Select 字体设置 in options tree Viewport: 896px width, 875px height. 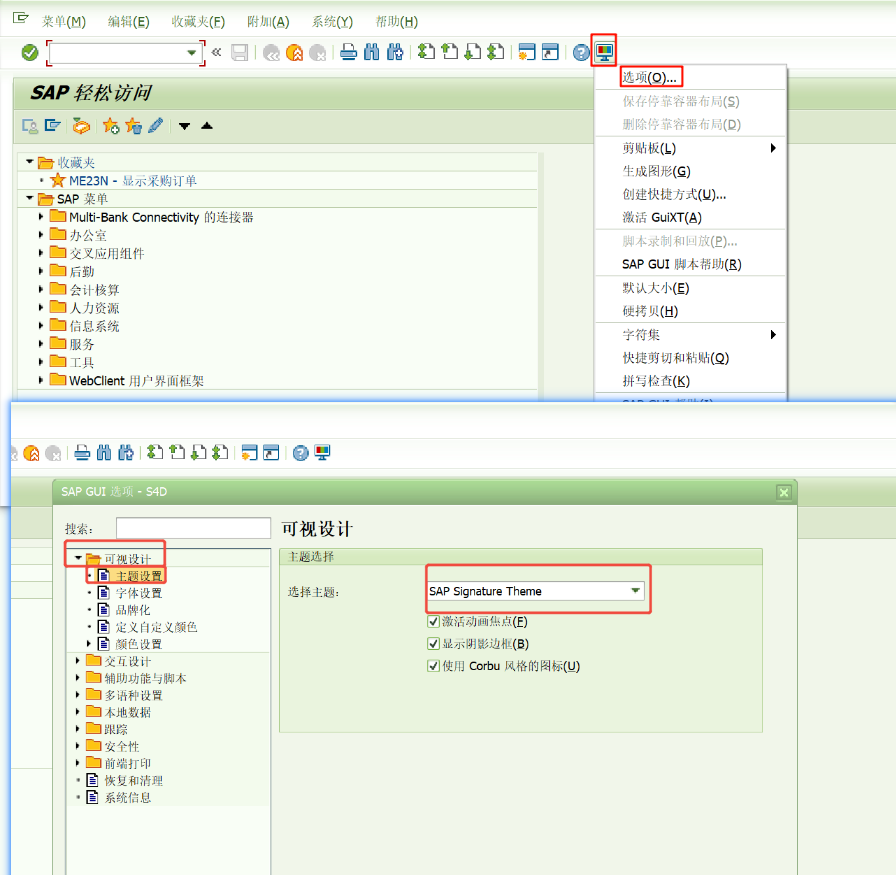click(139, 593)
